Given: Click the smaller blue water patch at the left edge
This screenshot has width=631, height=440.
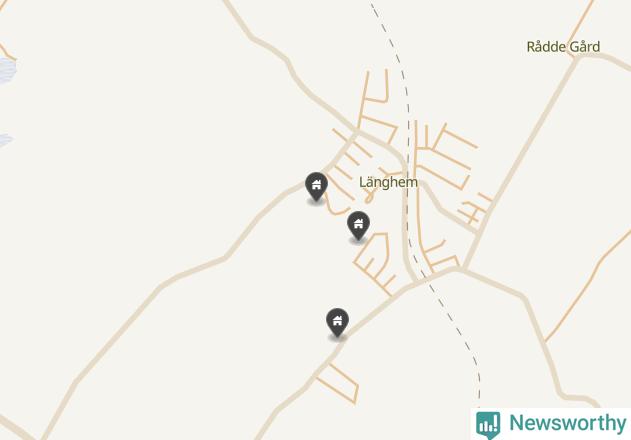Looking at the screenshot, I should [x=6, y=140].
